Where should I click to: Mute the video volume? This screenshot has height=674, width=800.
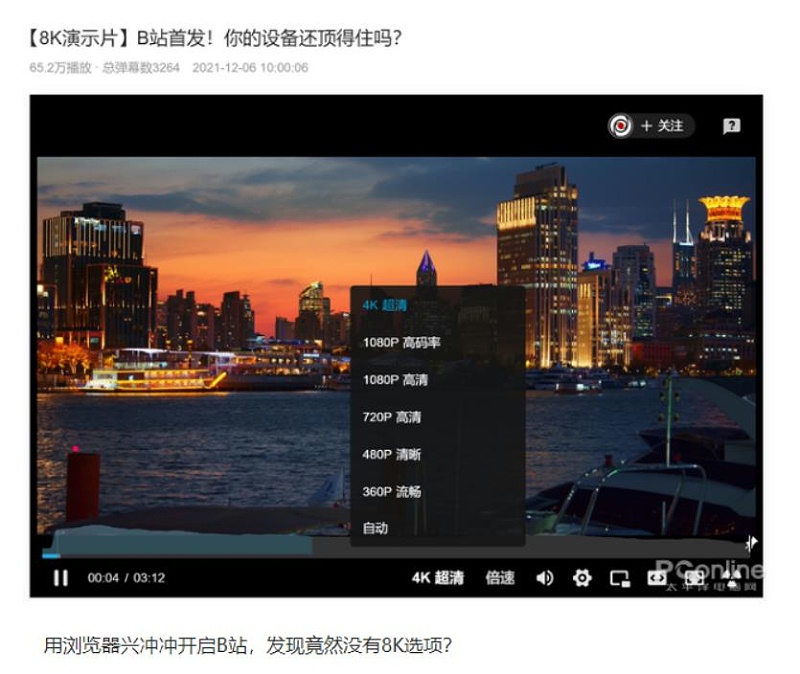point(545,578)
